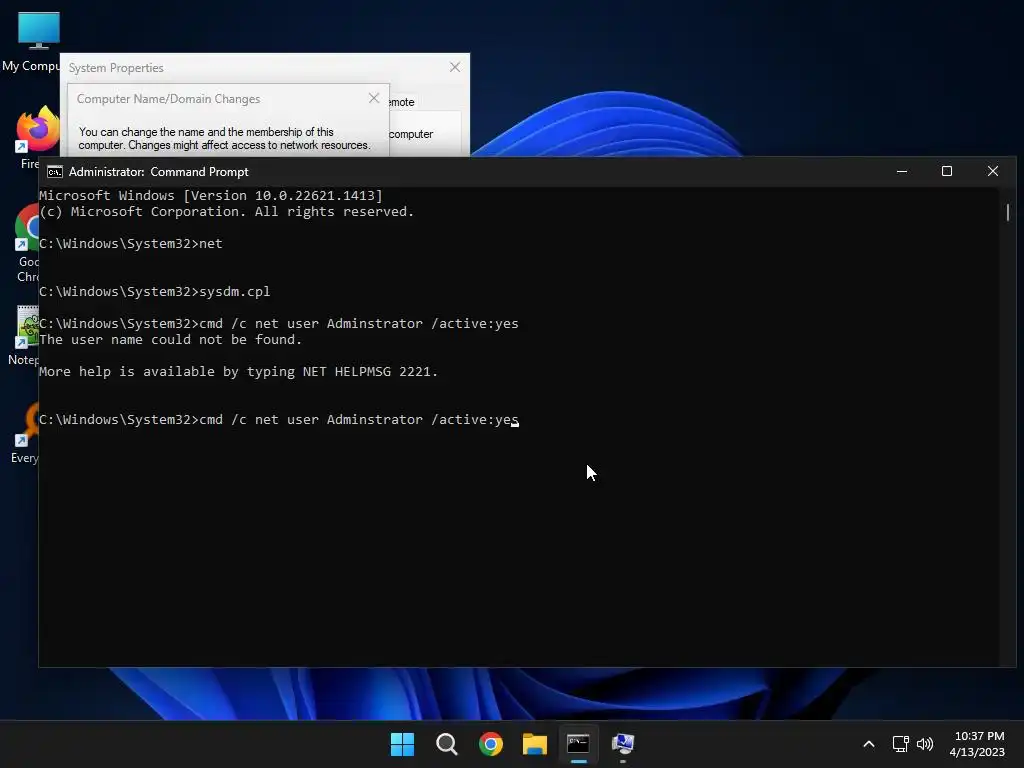Close the System Properties window
This screenshot has height=768, width=1024.
point(455,67)
